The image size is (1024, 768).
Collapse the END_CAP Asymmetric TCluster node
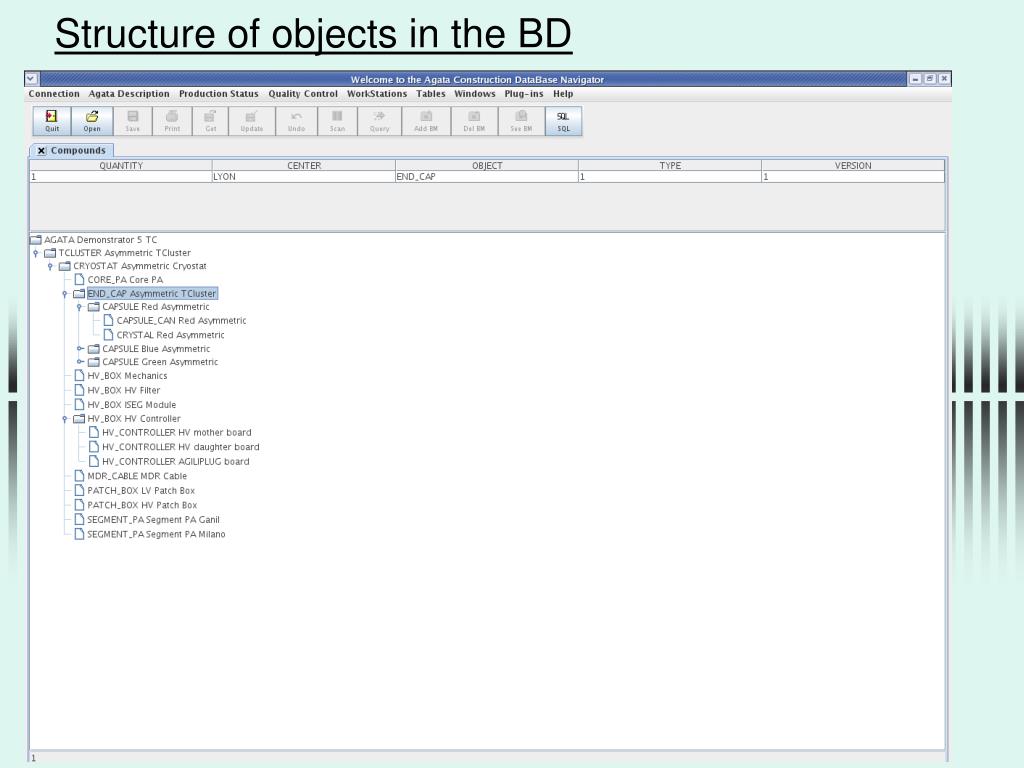pyautogui.click(x=65, y=294)
